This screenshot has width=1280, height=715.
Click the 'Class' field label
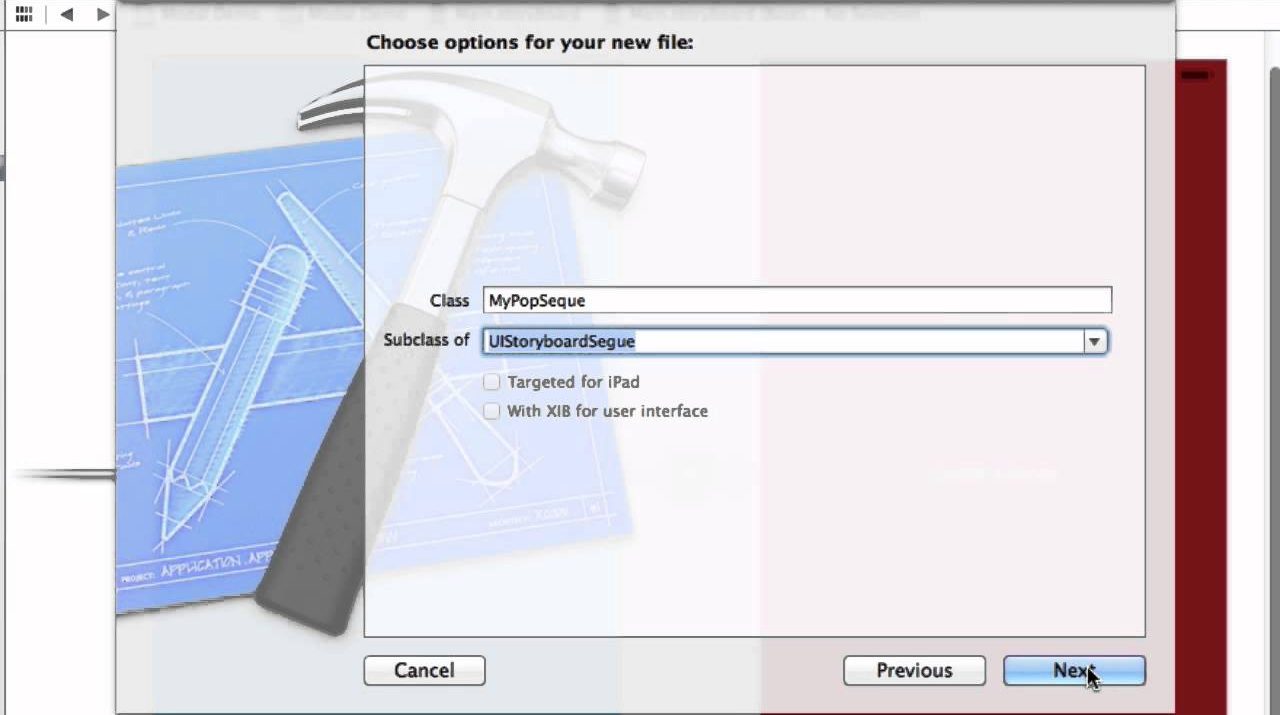(x=449, y=300)
